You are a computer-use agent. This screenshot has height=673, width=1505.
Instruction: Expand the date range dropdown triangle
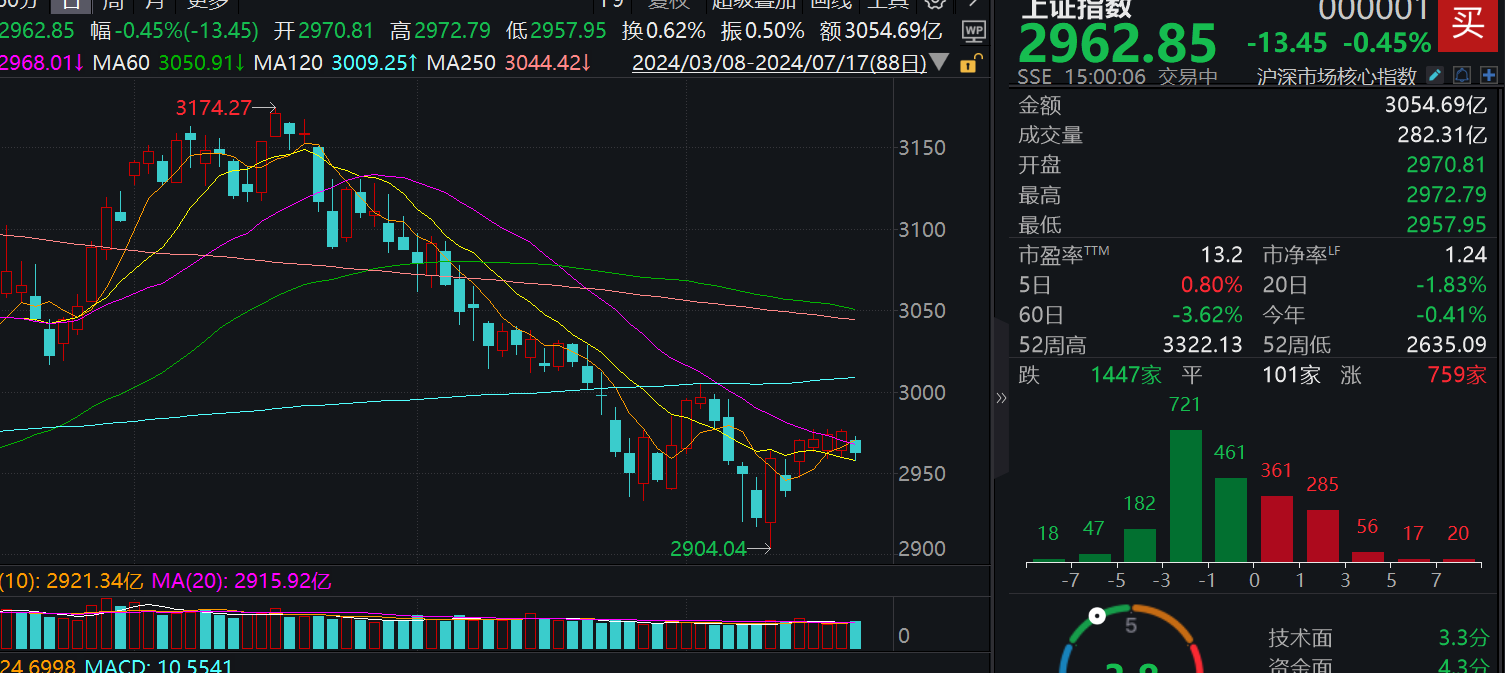pos(939,64)
